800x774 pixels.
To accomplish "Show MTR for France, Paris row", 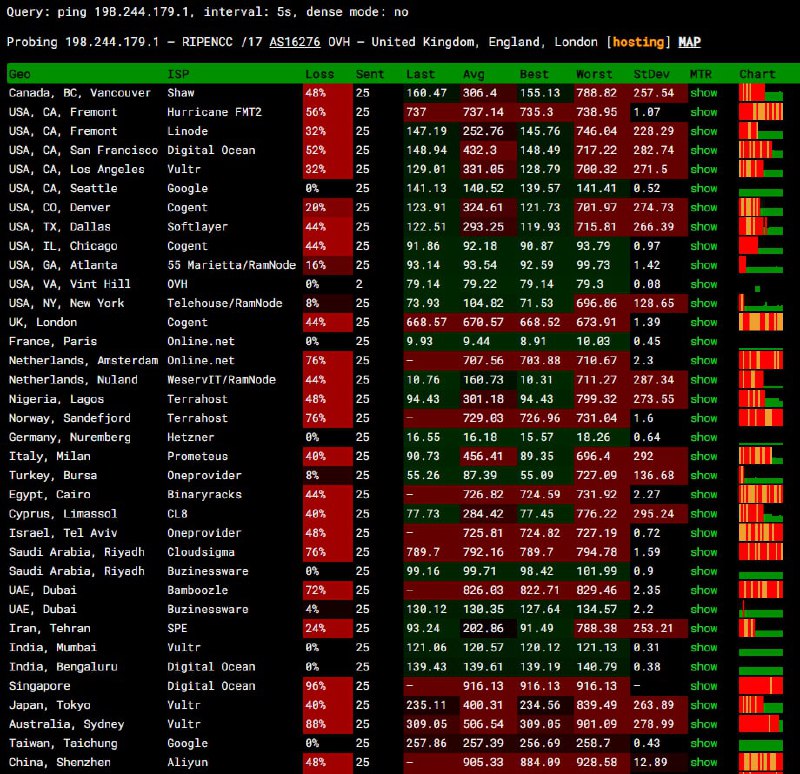I will (703, 341).
